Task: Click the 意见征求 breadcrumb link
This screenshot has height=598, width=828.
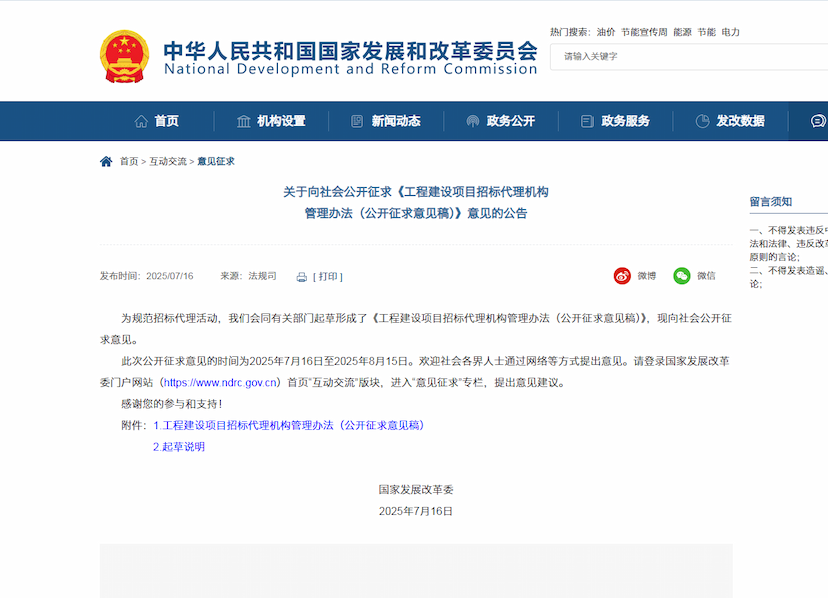Action: click(x=216, y=161)
